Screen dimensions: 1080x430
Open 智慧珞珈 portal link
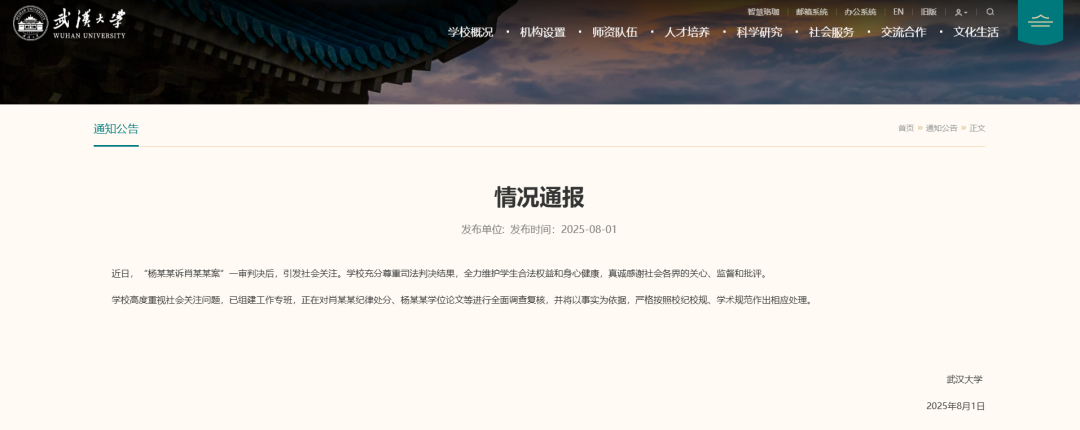pos(763,12)
